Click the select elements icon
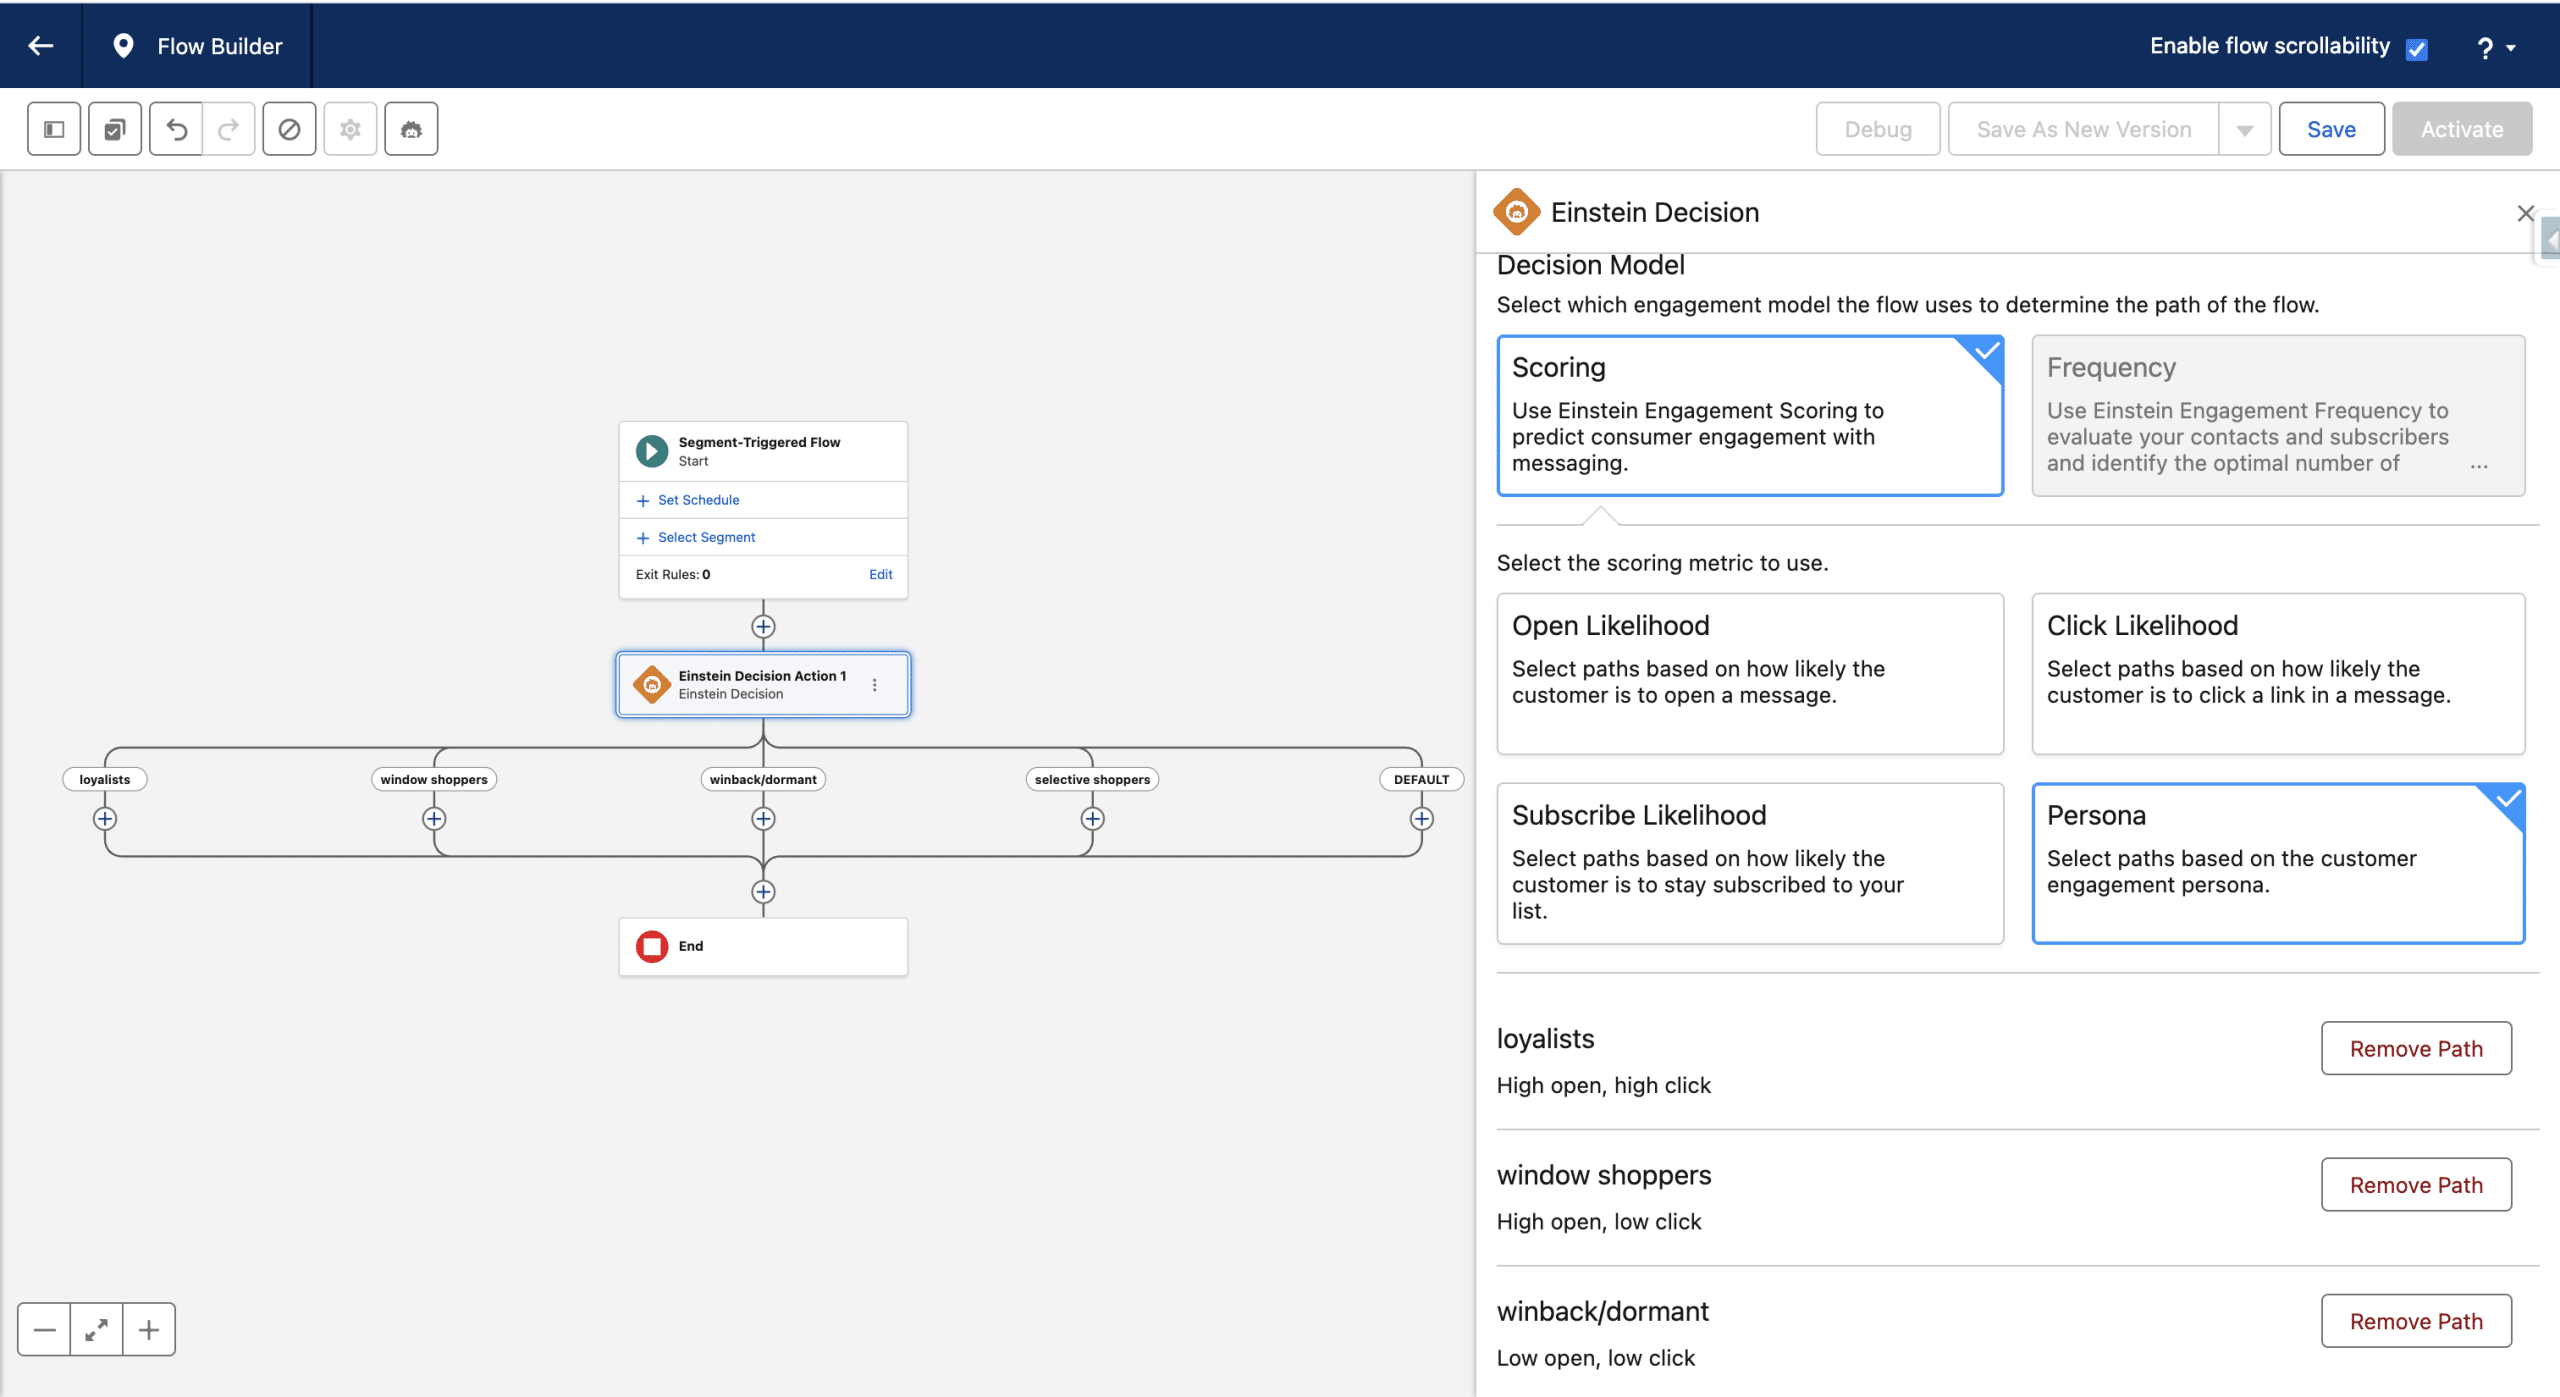Viewport: 2560px width, 1397px height. (115, 129)
